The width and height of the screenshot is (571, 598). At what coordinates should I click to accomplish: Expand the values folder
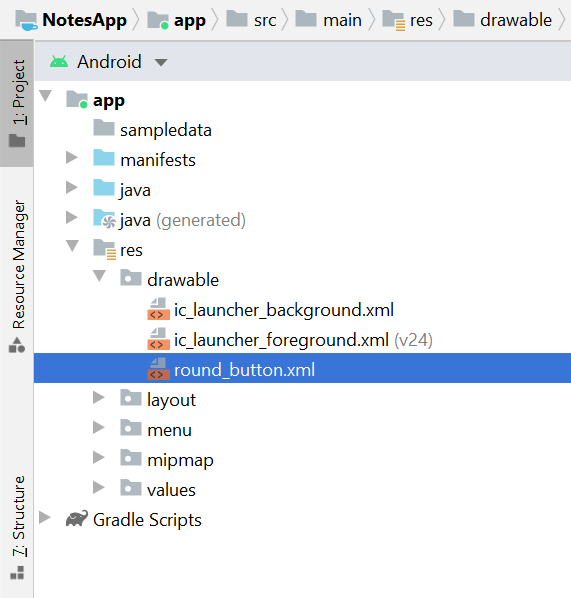pyautogui.click(x=99, y=487)
